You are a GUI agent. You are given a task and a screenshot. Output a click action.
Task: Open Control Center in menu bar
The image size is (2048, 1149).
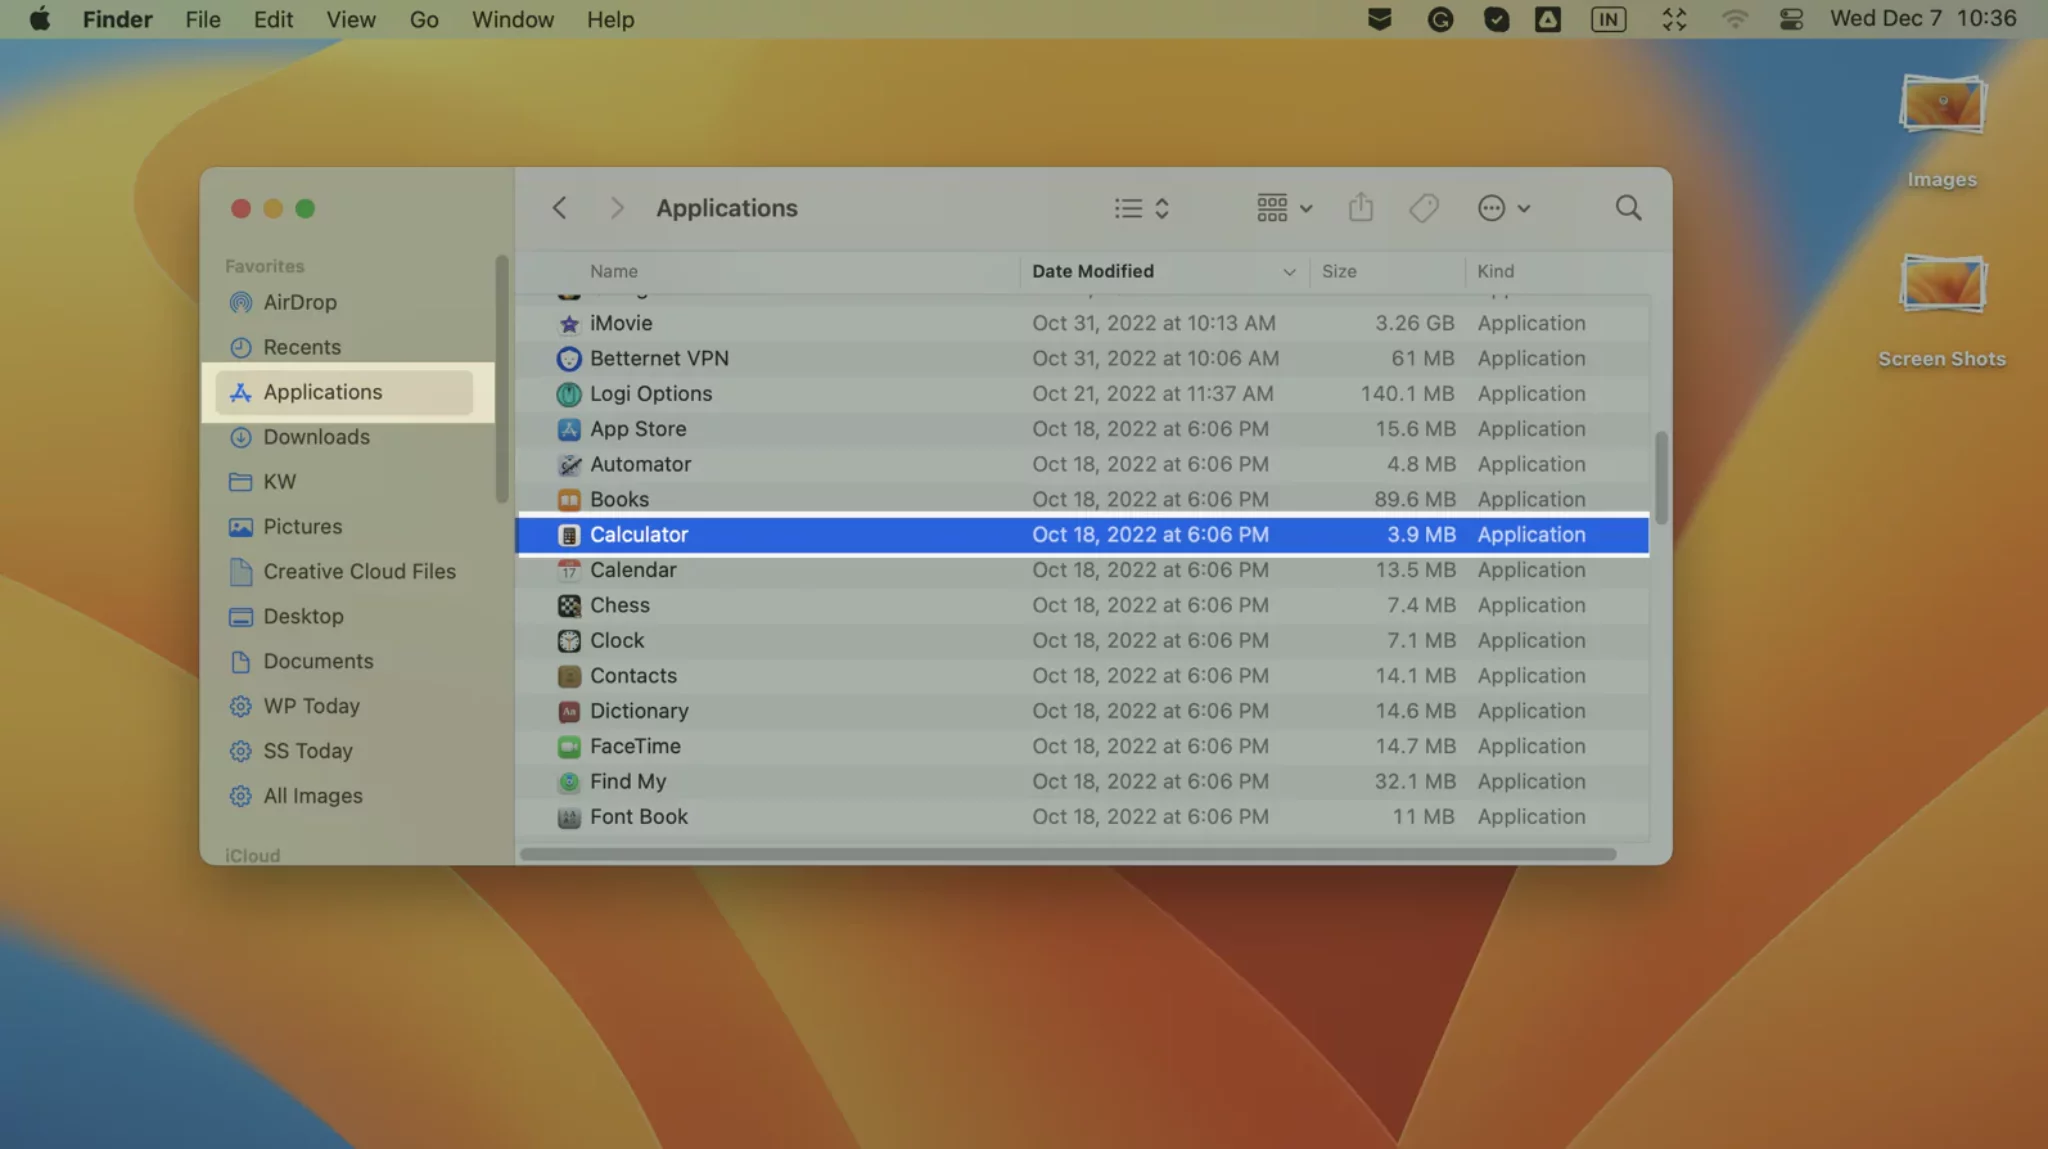coord(1791,19)
